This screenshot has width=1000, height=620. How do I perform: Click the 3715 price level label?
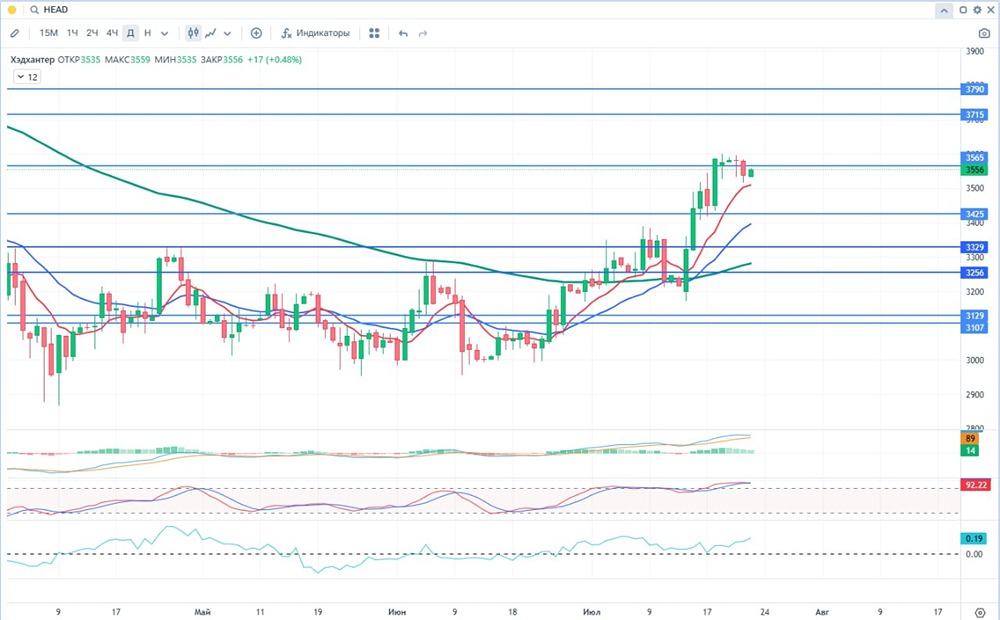point(974,115)
